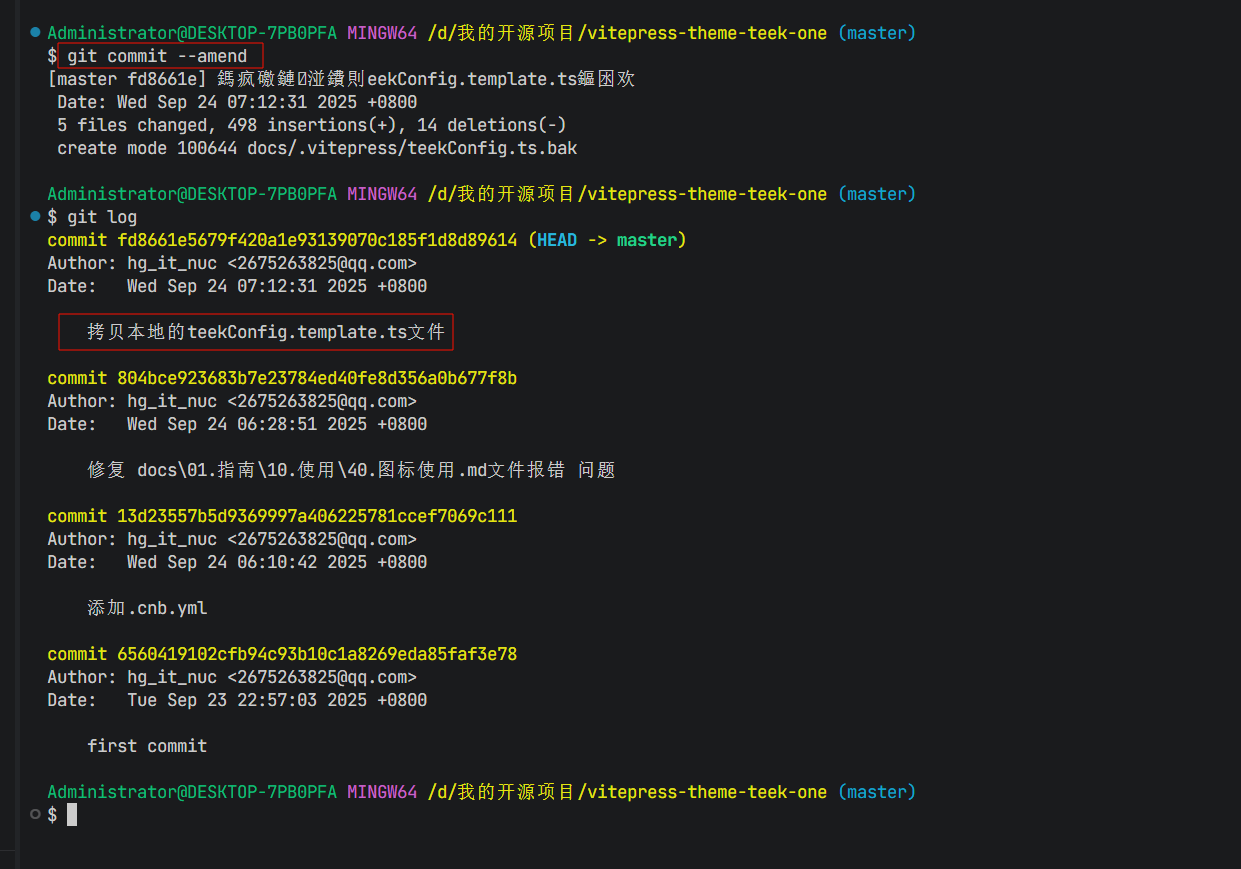Click the hollow circle beside the empty prompt

point(36,814)
